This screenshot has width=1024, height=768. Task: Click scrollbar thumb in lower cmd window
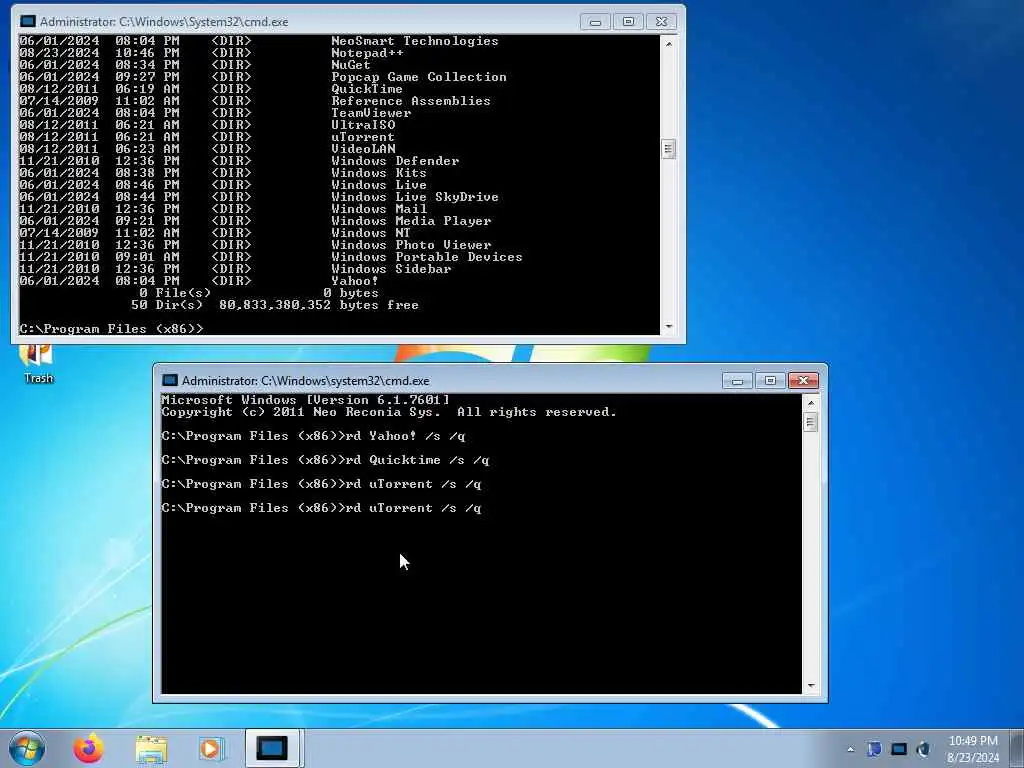click(810, 423)
